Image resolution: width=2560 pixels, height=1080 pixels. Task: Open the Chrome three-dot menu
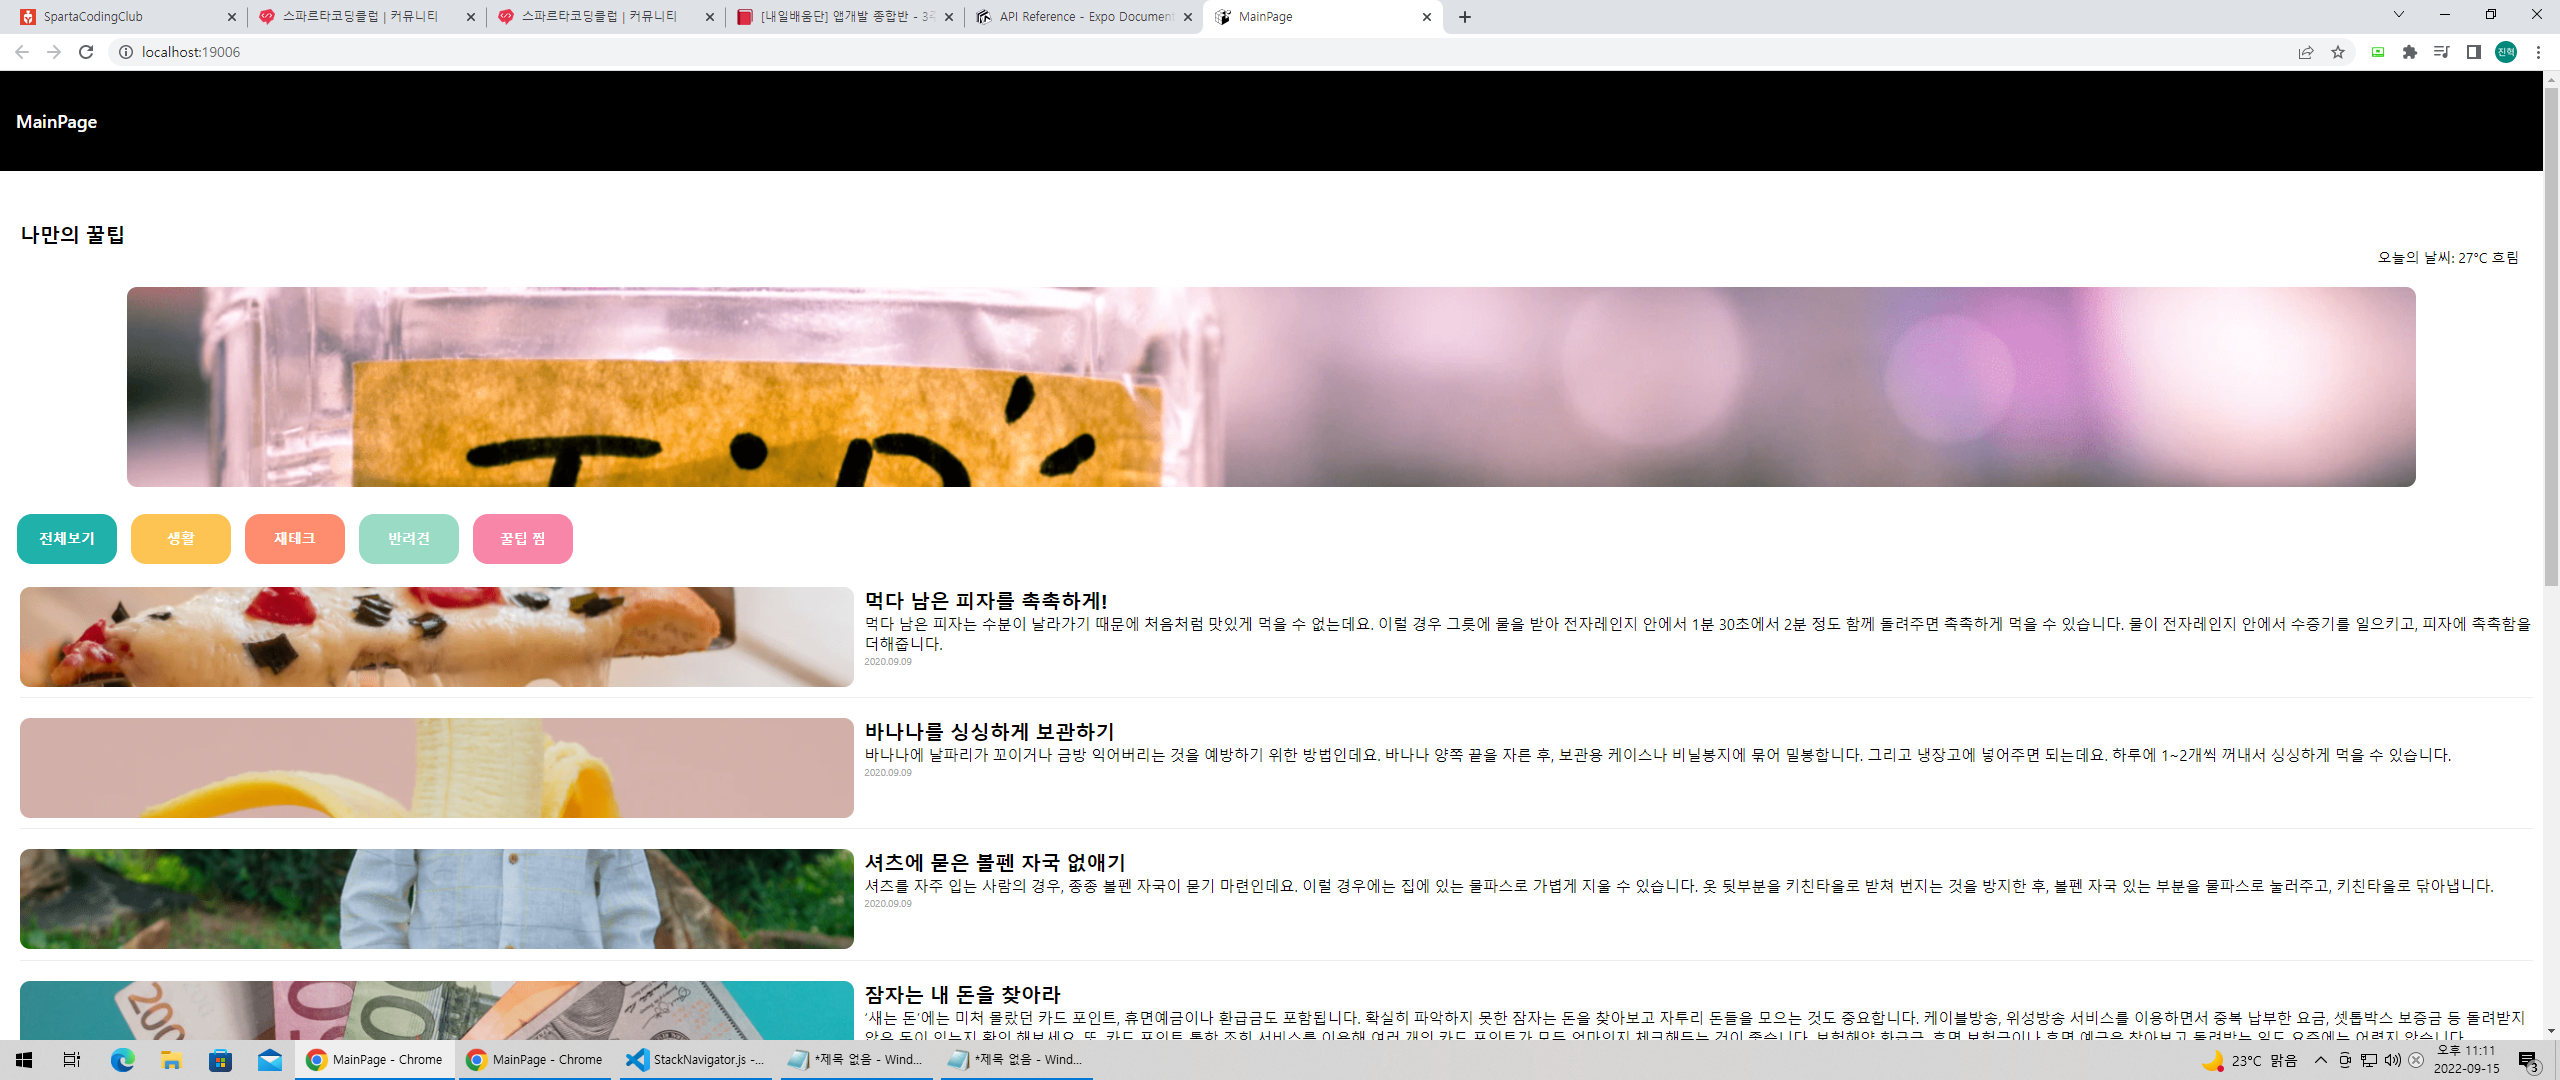point(2538,52)
